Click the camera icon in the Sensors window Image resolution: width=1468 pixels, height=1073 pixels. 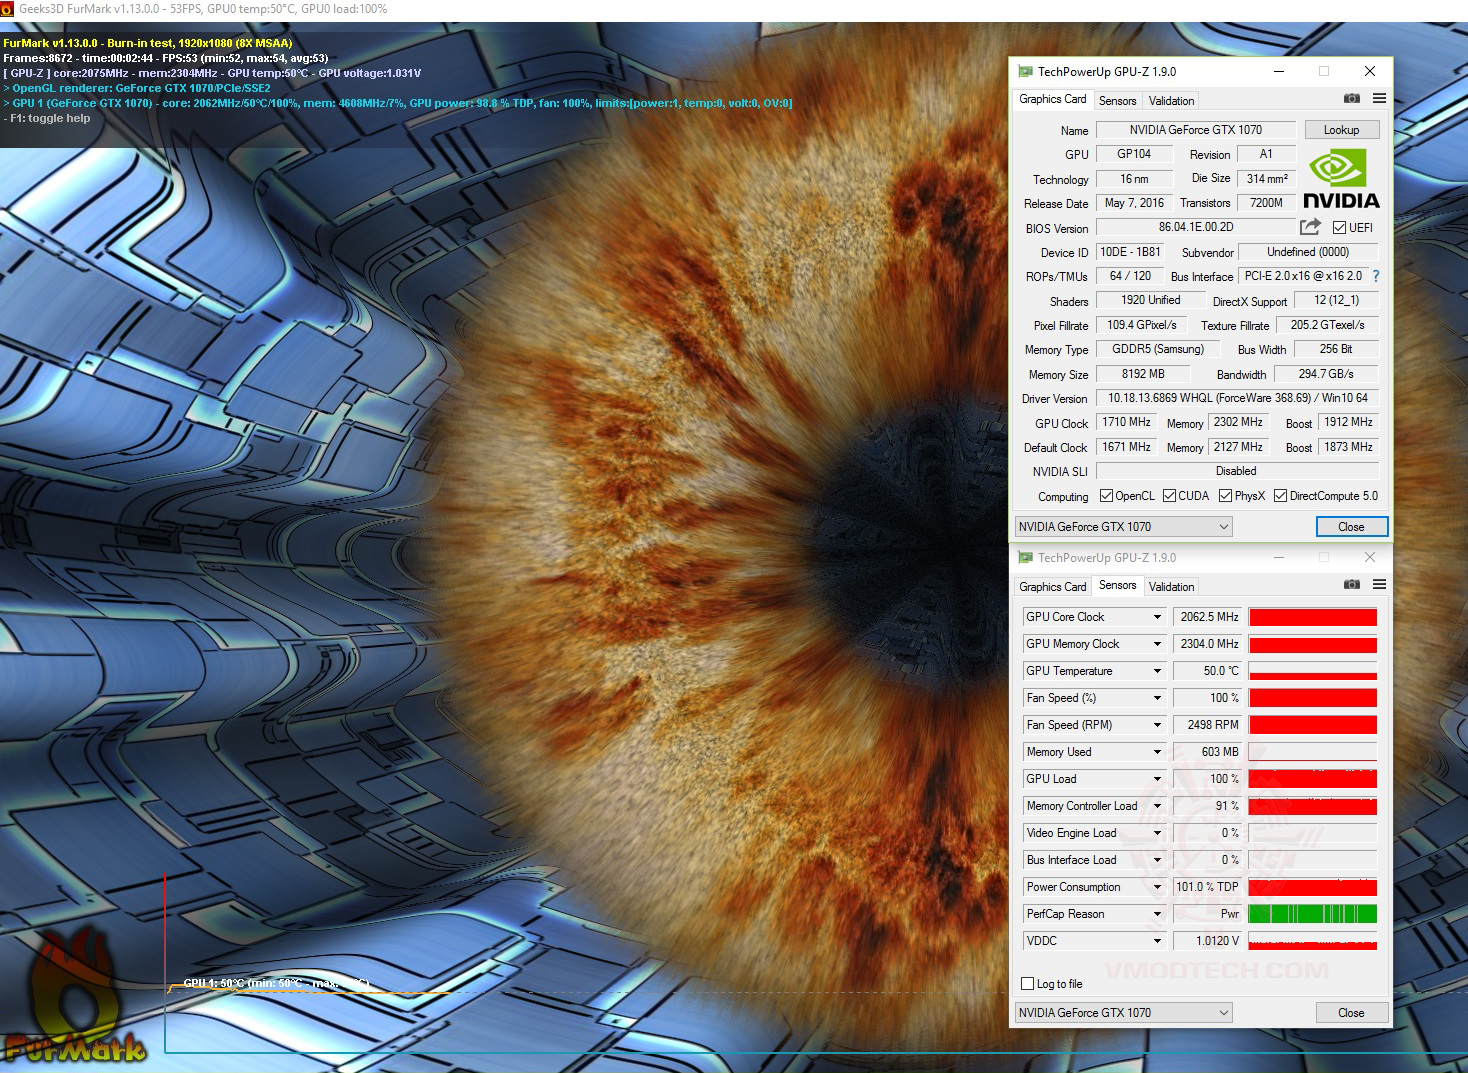pyautogui.click(x=1351, y=585)
